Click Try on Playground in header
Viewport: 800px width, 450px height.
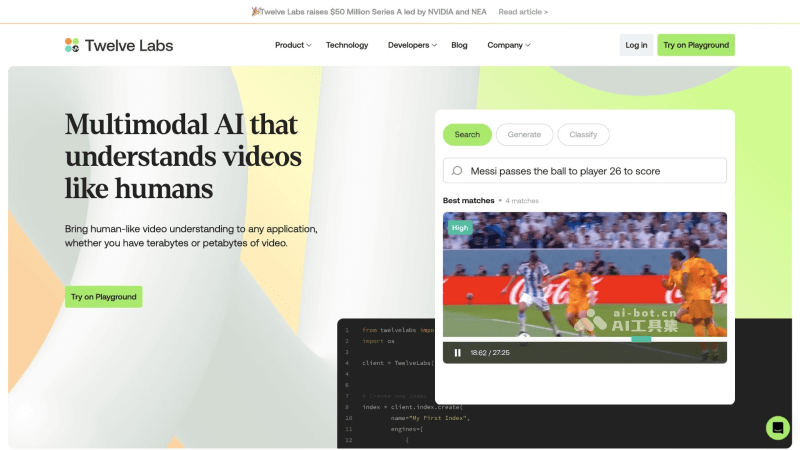point(696,45)
